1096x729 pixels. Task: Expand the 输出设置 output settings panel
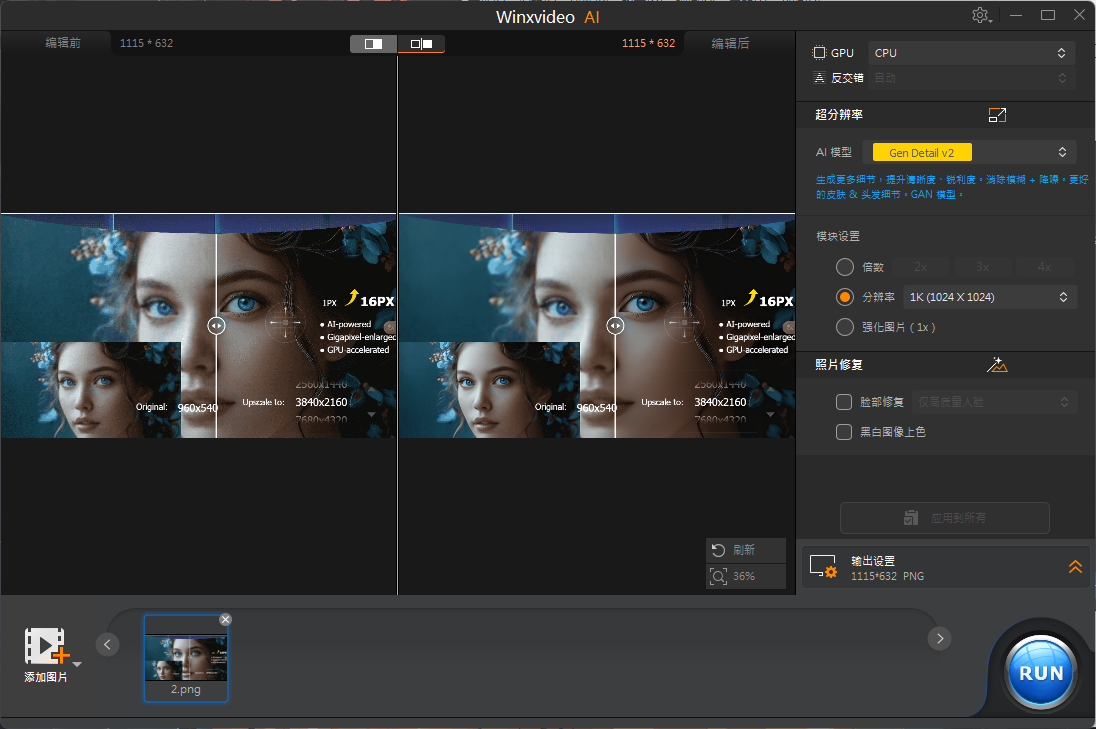[1075, 567]
